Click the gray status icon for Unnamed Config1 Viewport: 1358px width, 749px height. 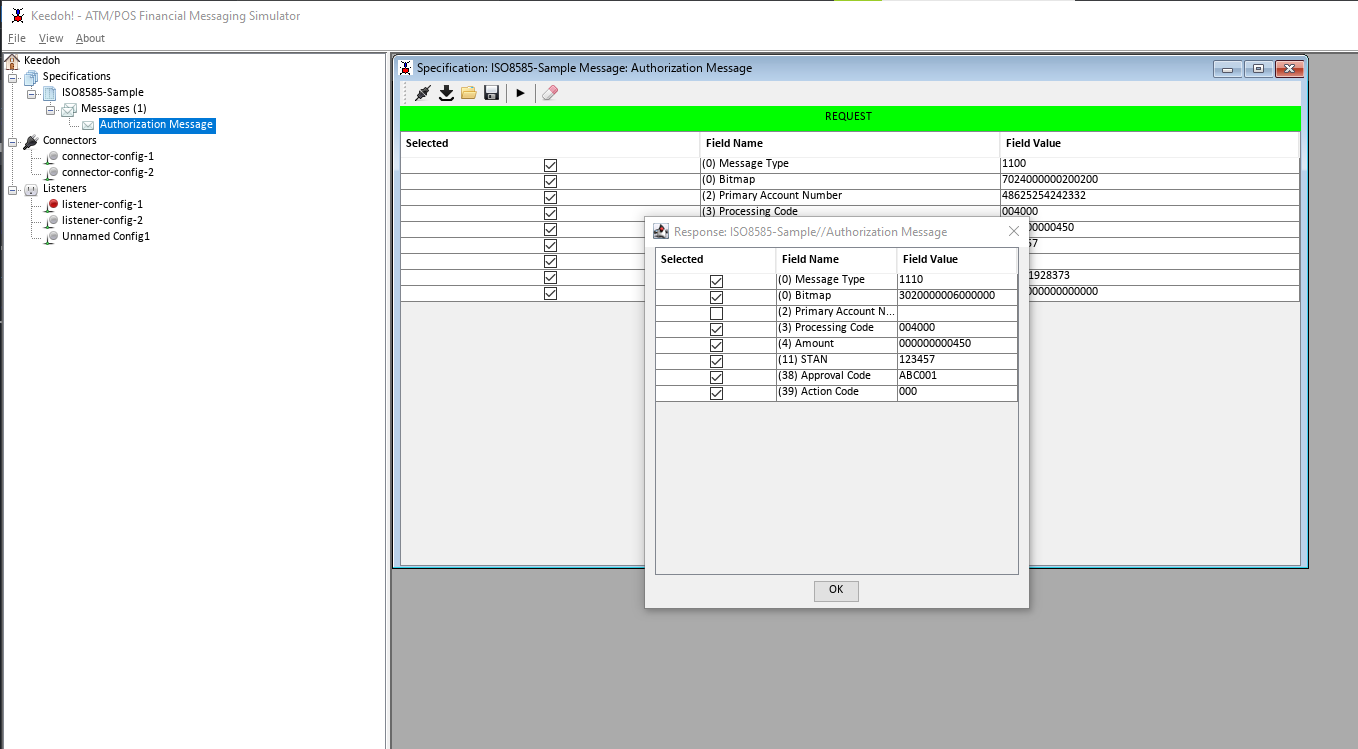tap(53, 236)
